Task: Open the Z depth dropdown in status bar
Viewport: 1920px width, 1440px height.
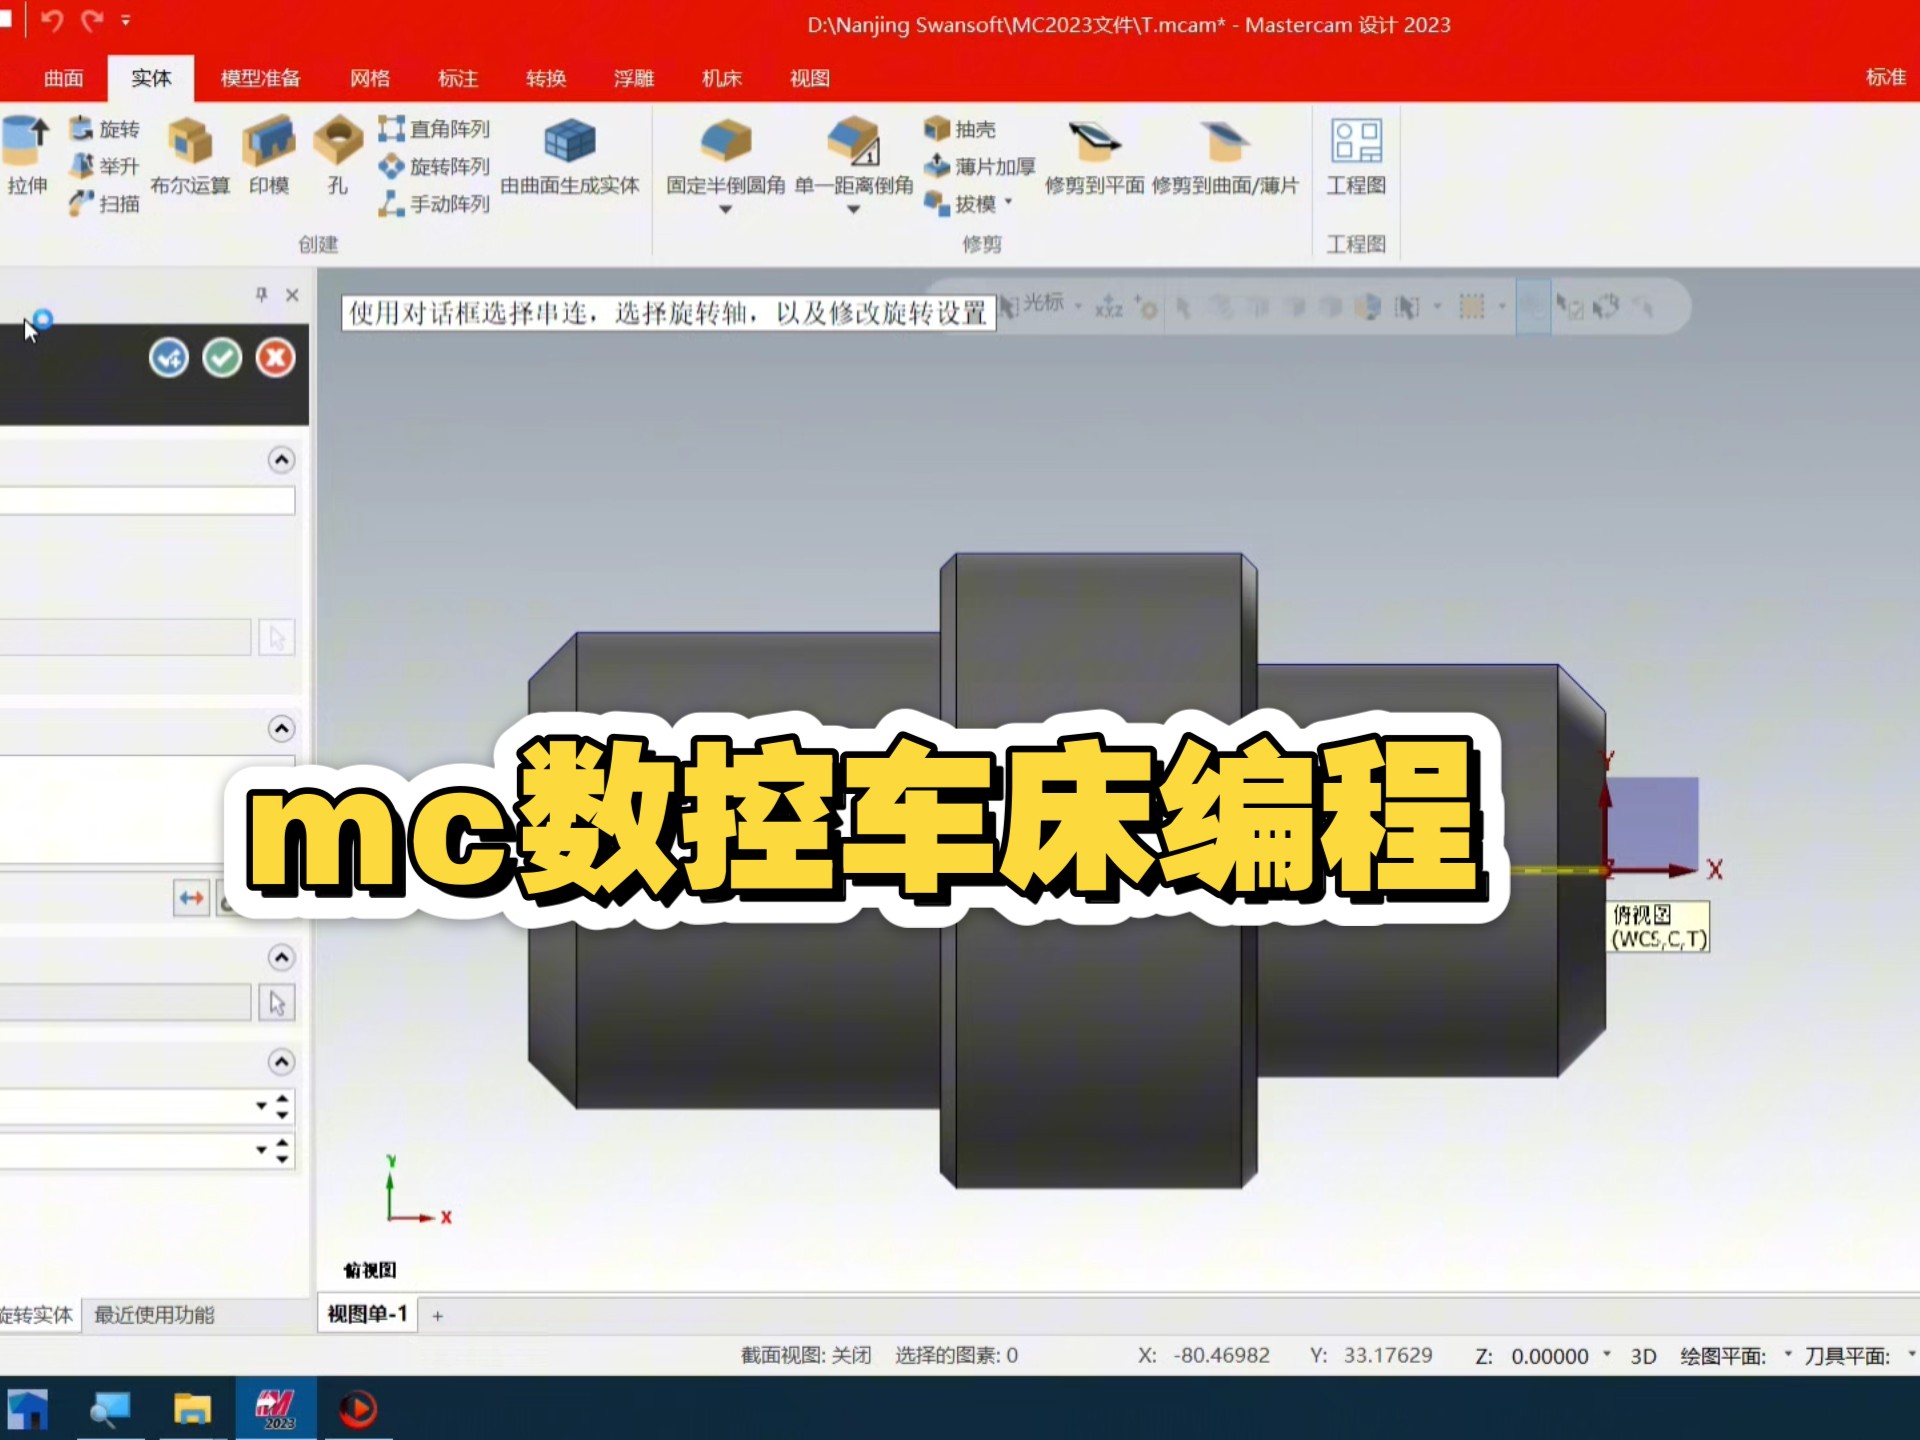Action: point(1607,1354)
